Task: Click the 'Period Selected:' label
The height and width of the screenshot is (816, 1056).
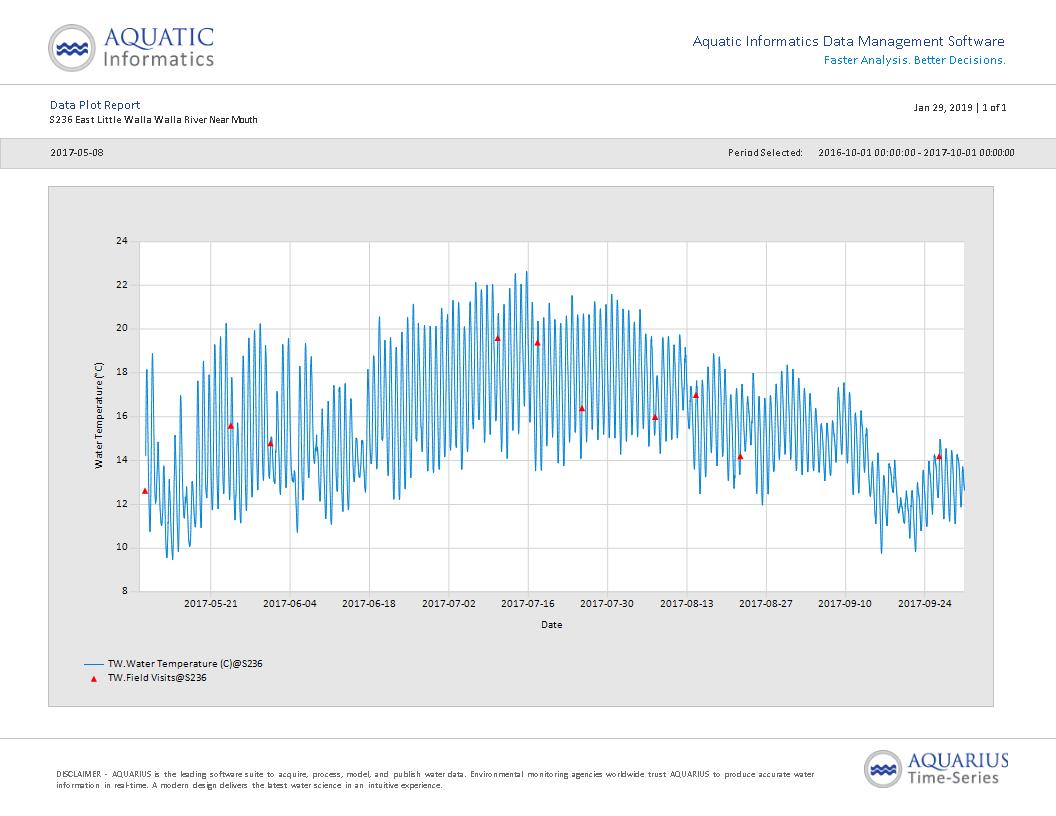Action: coord(765,153)
